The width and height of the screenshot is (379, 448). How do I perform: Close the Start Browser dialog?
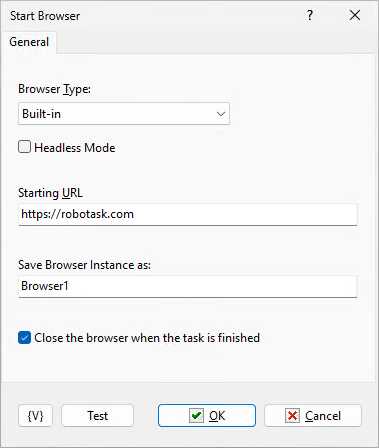[x=355, y=15]
